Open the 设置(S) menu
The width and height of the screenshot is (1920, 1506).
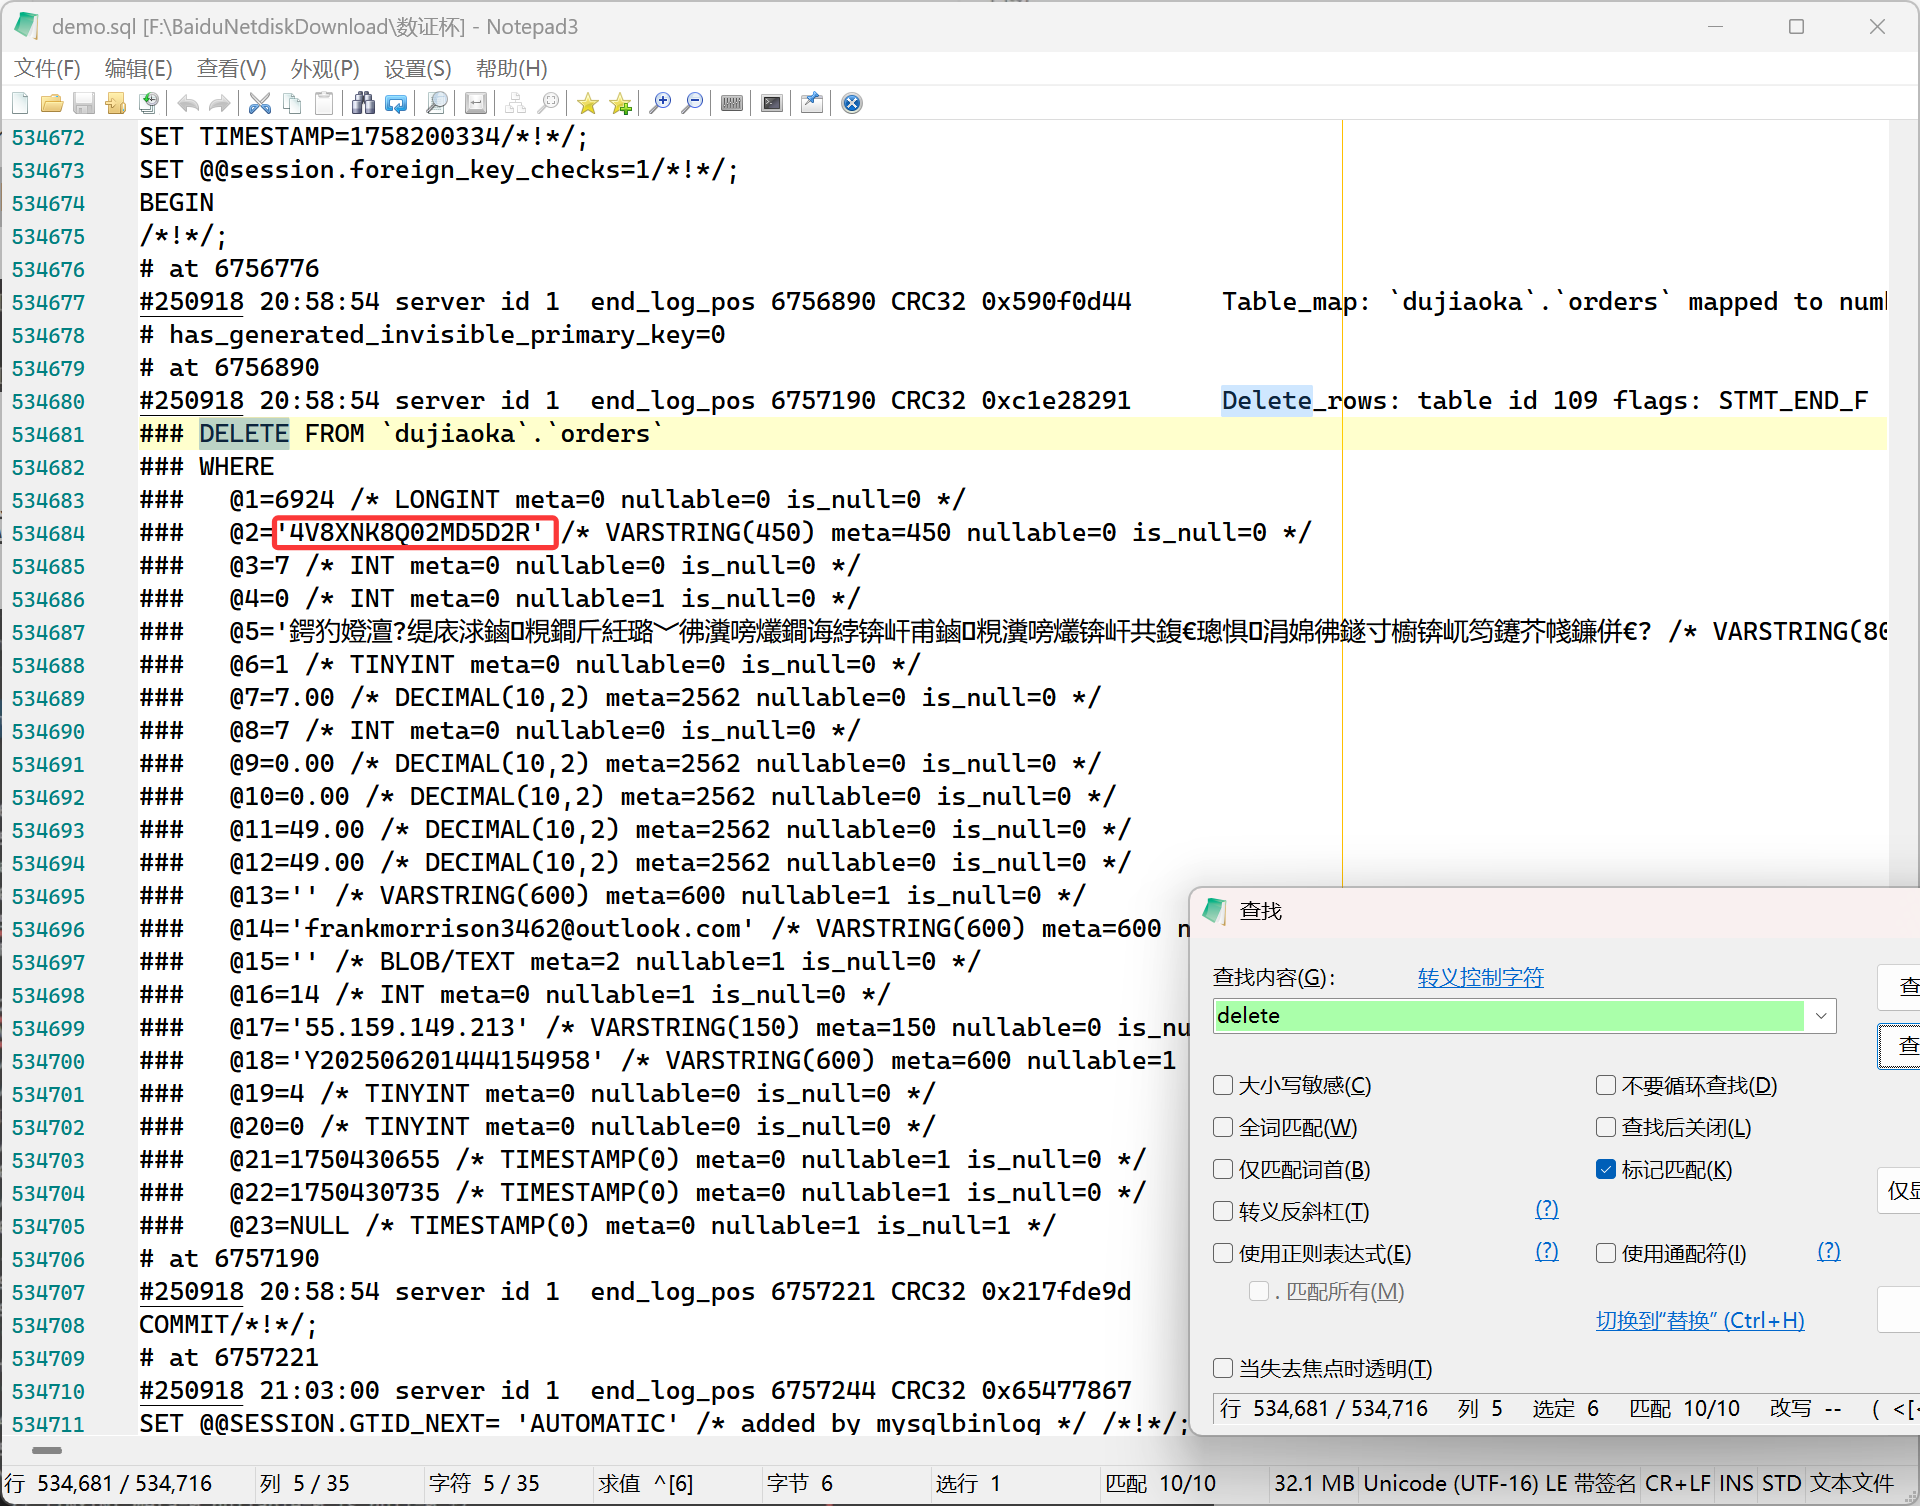click(x=417, y=68)
